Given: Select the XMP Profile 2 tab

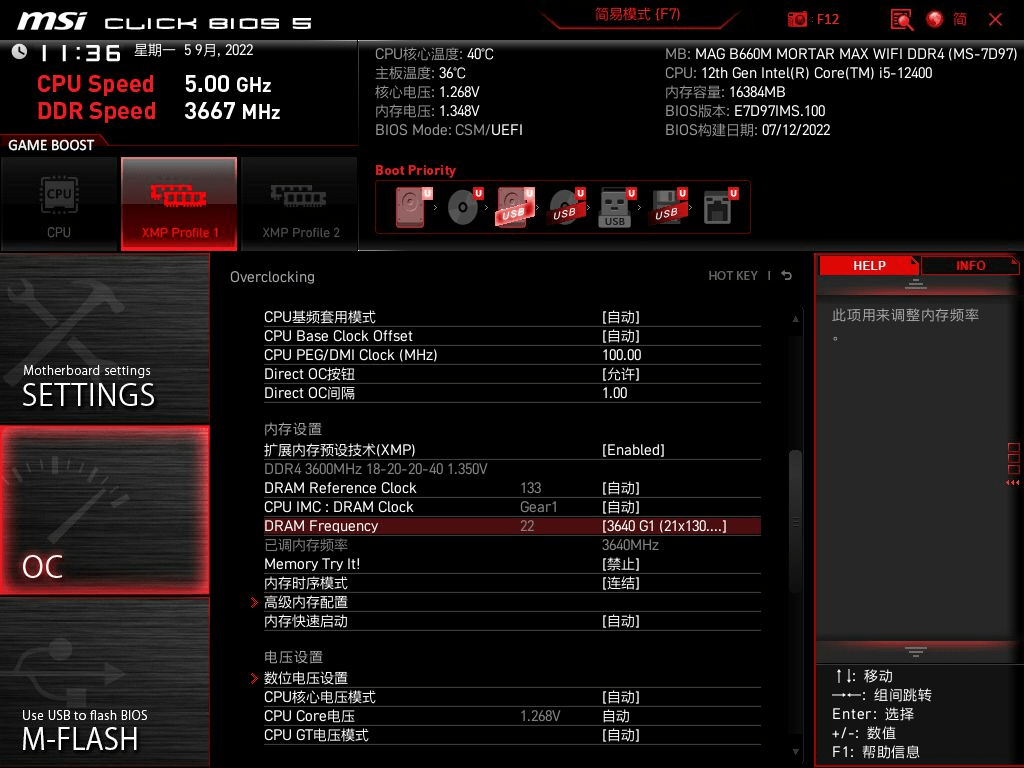Looking at the screenshot, I should (x=299, y=203).
